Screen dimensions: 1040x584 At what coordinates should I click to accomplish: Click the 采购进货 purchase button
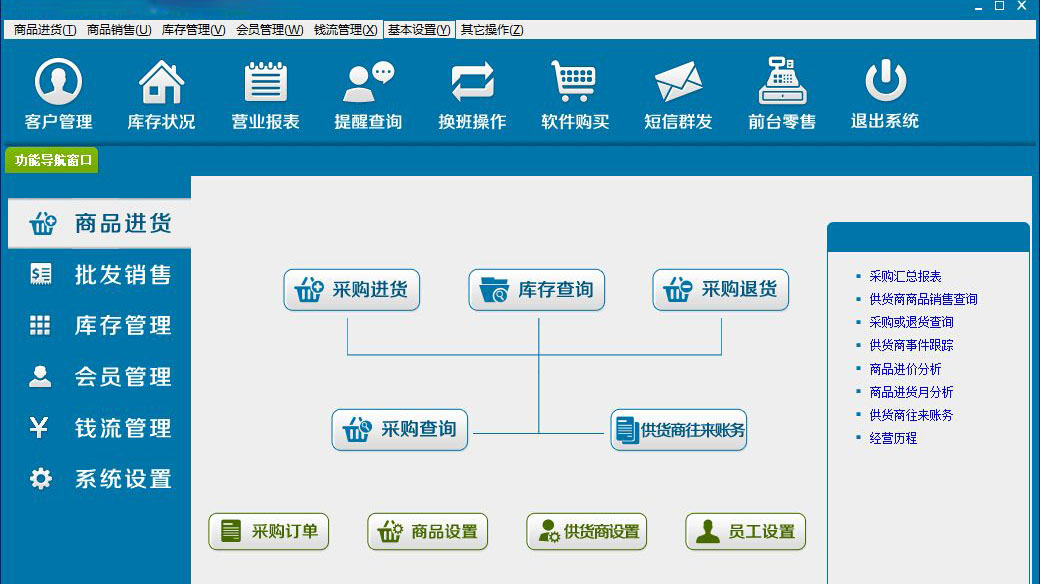(351, 289)
